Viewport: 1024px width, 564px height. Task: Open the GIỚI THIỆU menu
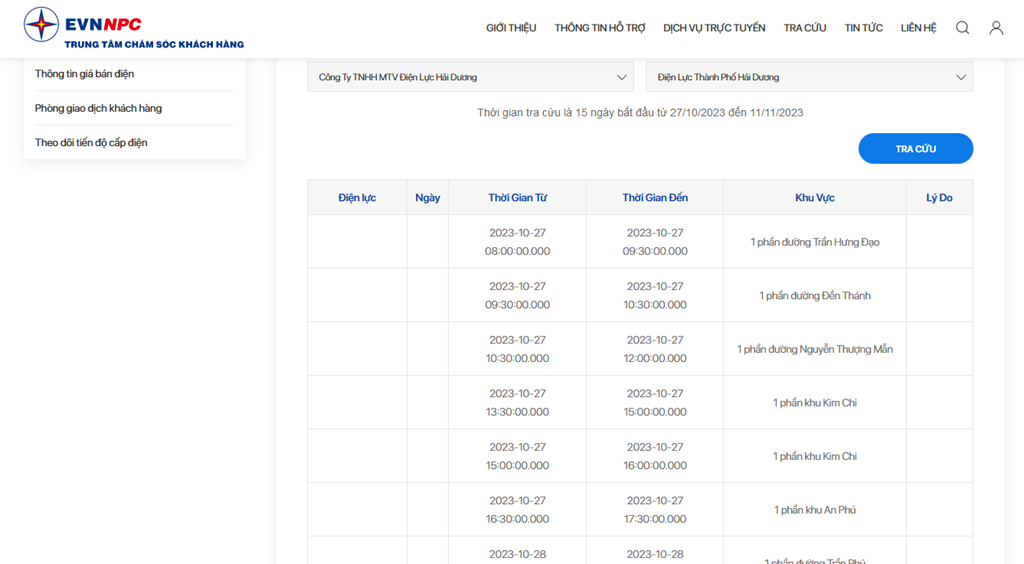point(511,28)
